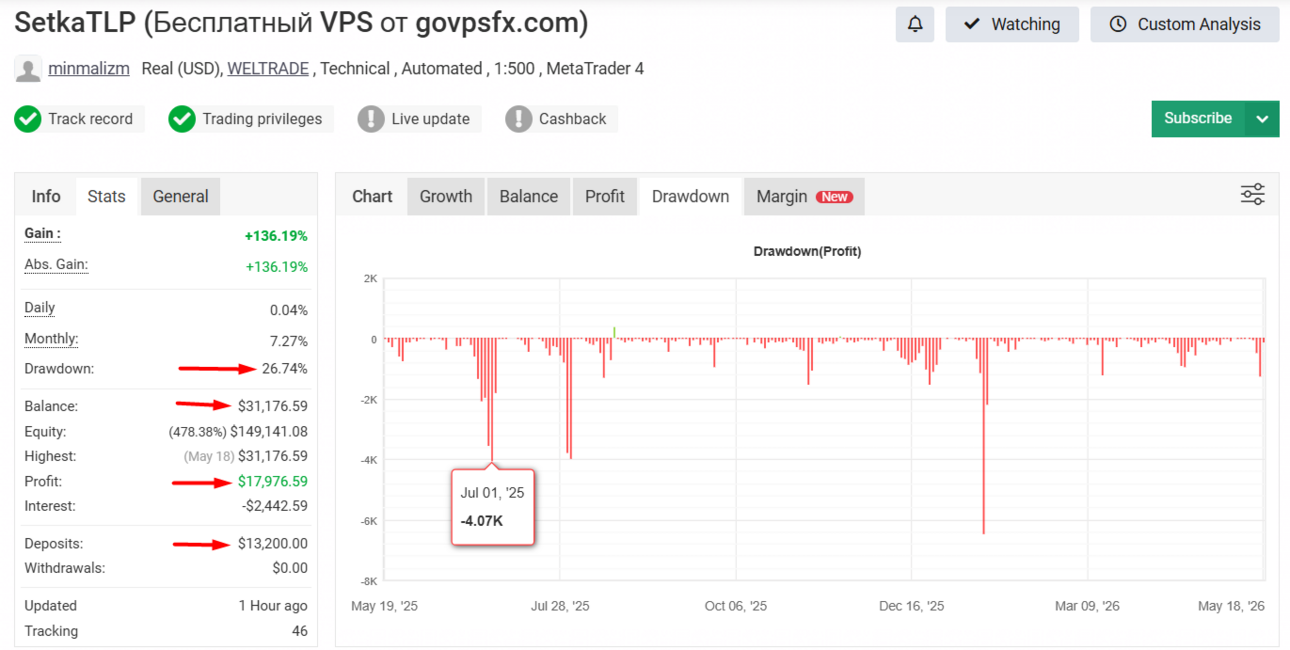The image size is (1290, 650).
Task: Click the small green positive bar on chart
Action: click(614, 332)
